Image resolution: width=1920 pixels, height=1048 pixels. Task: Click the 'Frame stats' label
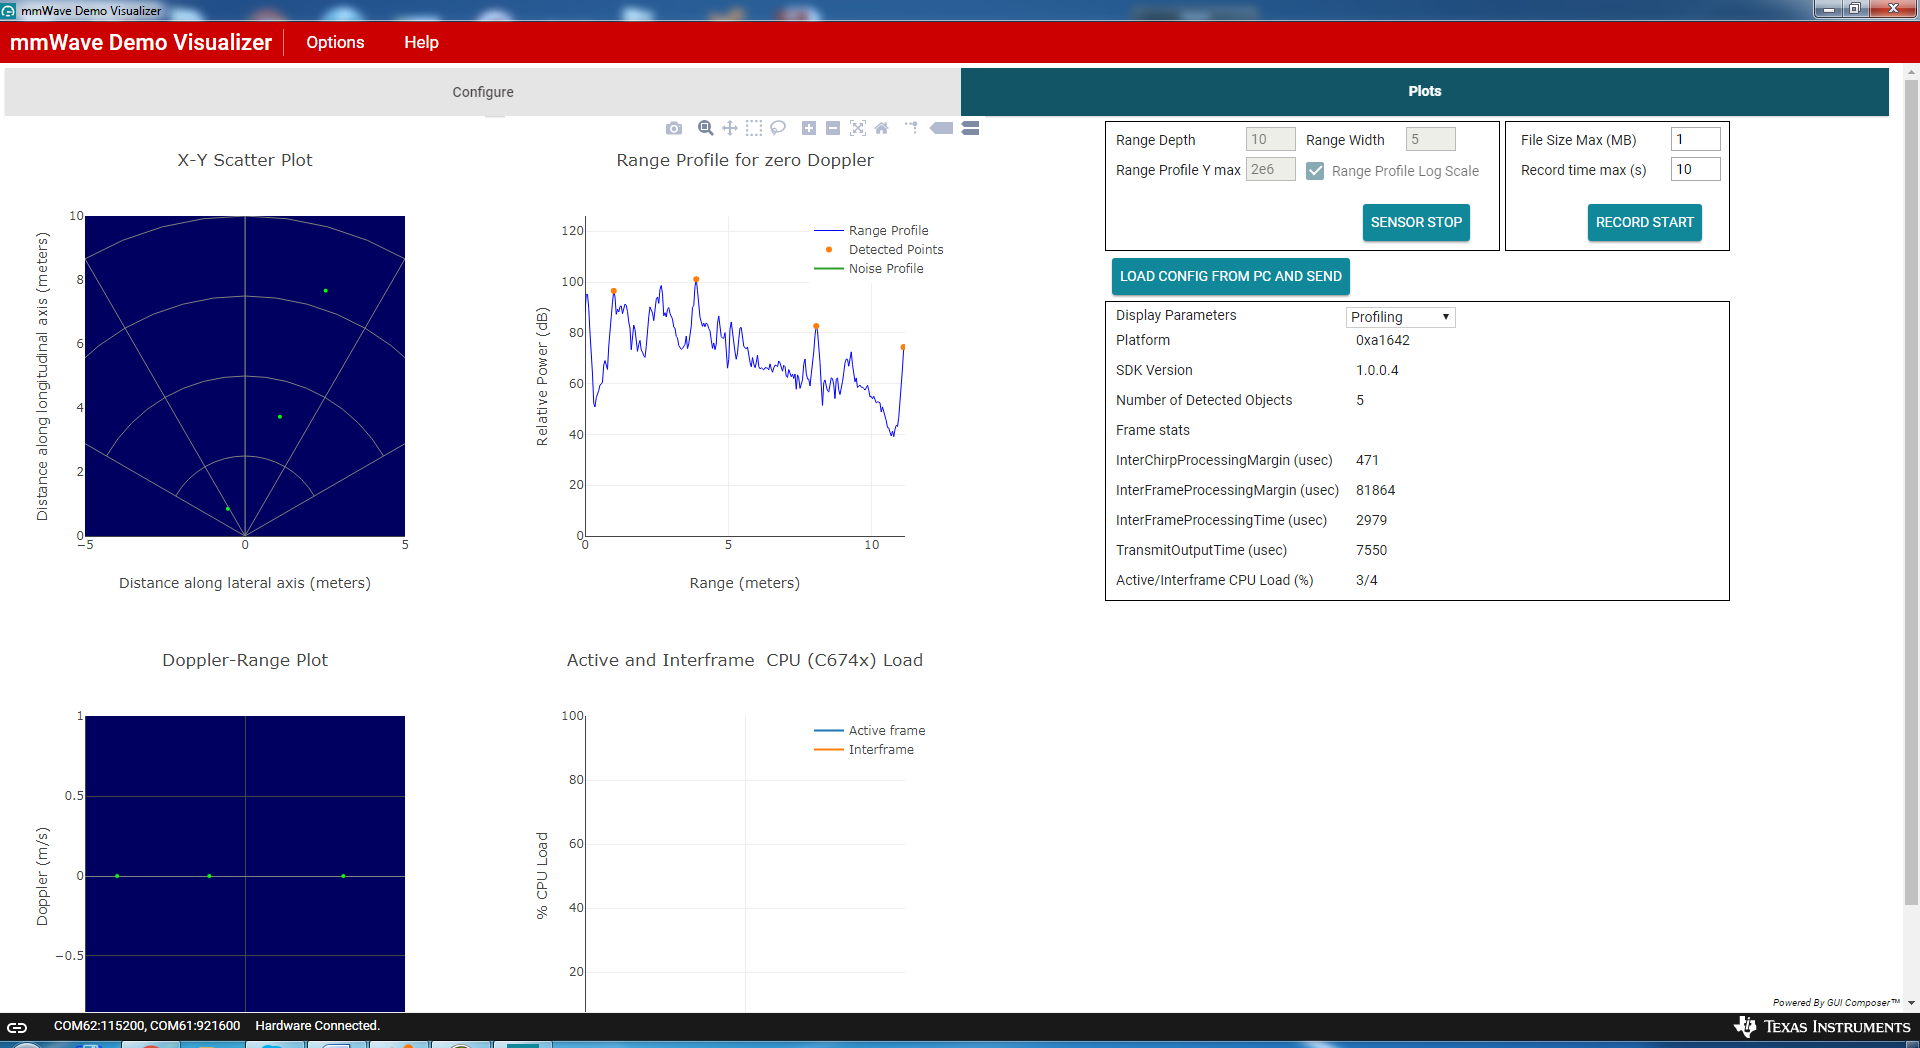tap(1153, 430)
